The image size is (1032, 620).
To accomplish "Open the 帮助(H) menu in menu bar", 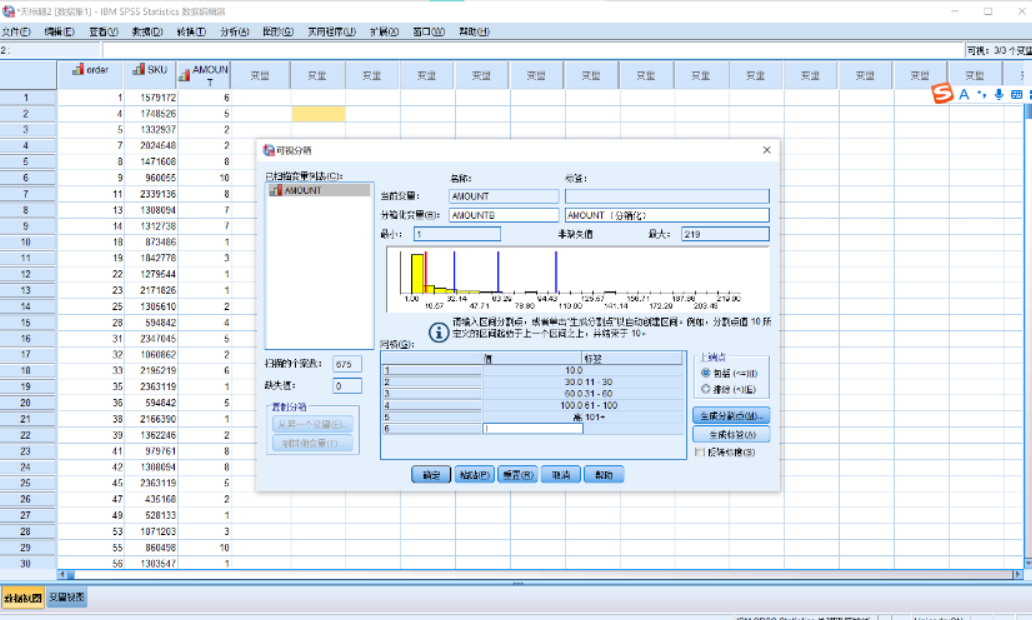I will point(475,32).
